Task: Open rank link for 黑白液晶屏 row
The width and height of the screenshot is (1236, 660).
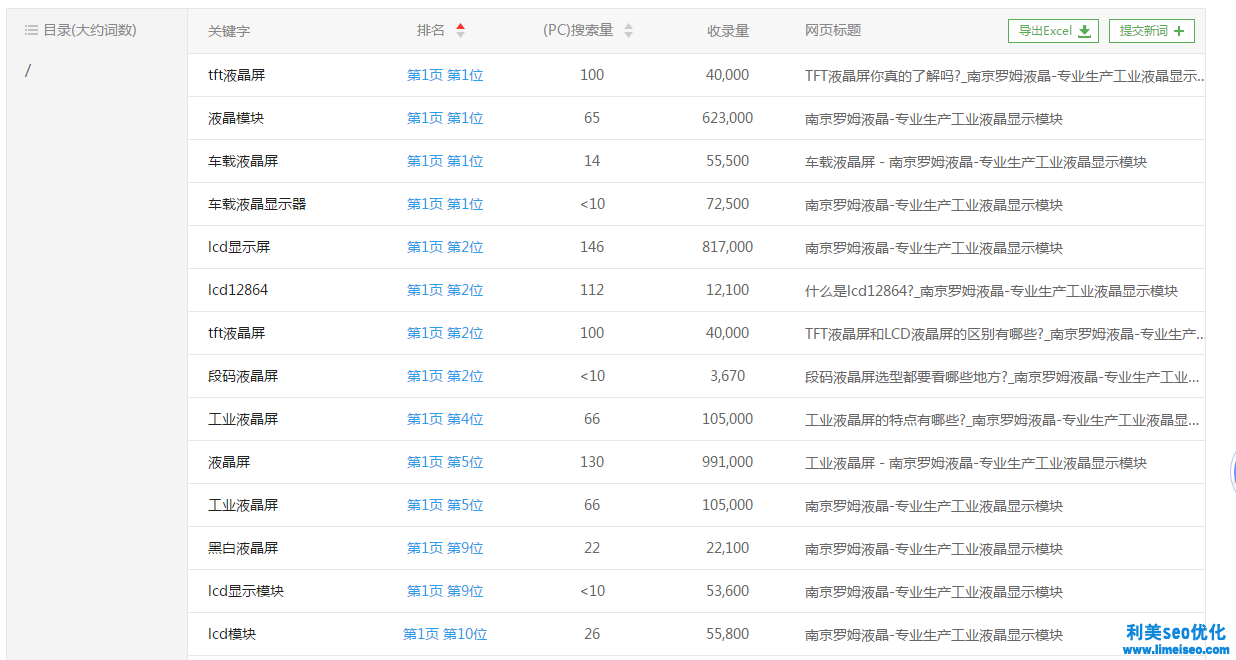Action: 445,548
